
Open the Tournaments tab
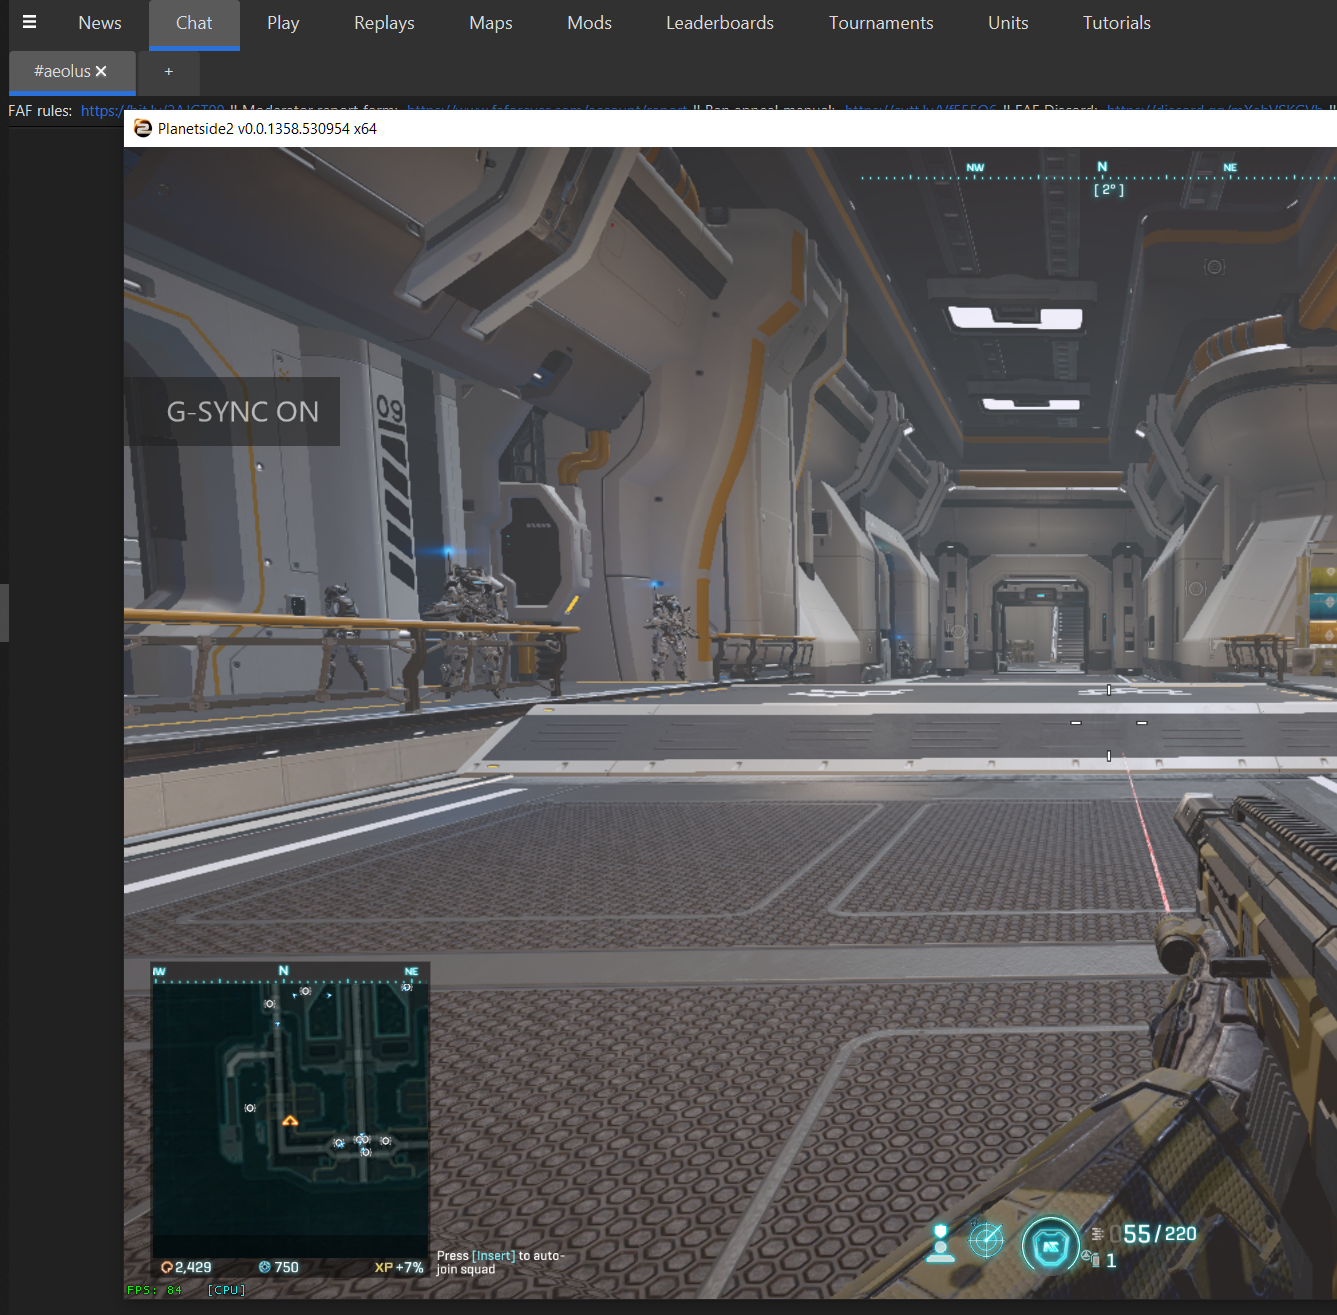pyautogui.click(x=881, y=23)
